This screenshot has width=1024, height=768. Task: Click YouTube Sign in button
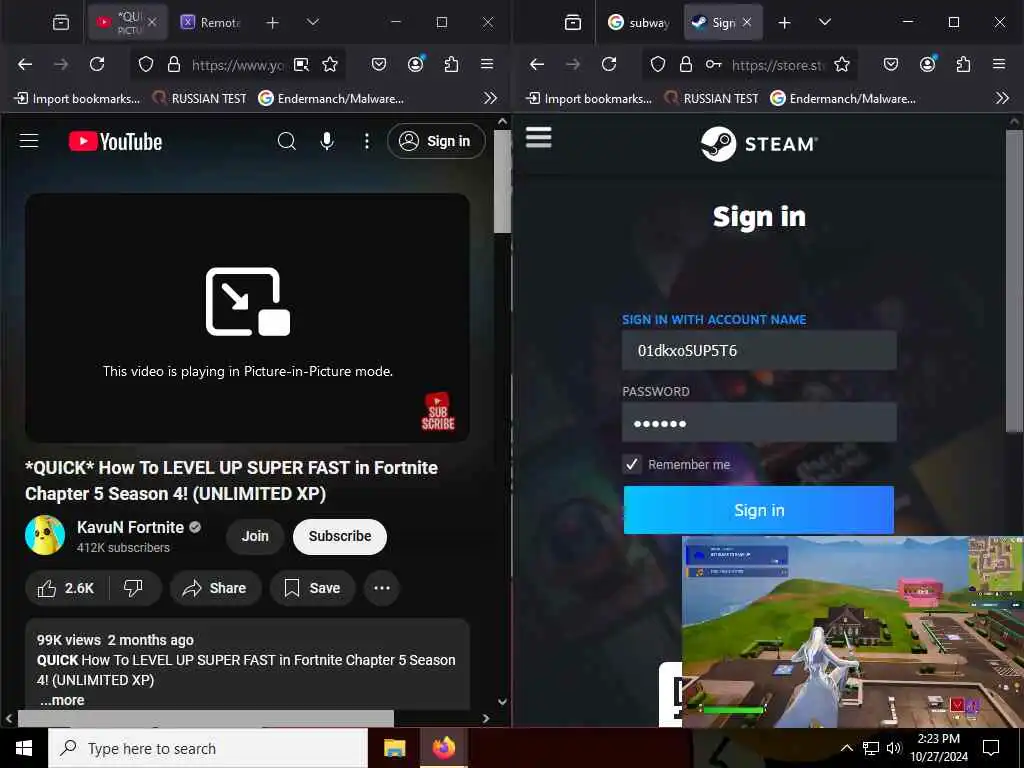coord(436,141)
